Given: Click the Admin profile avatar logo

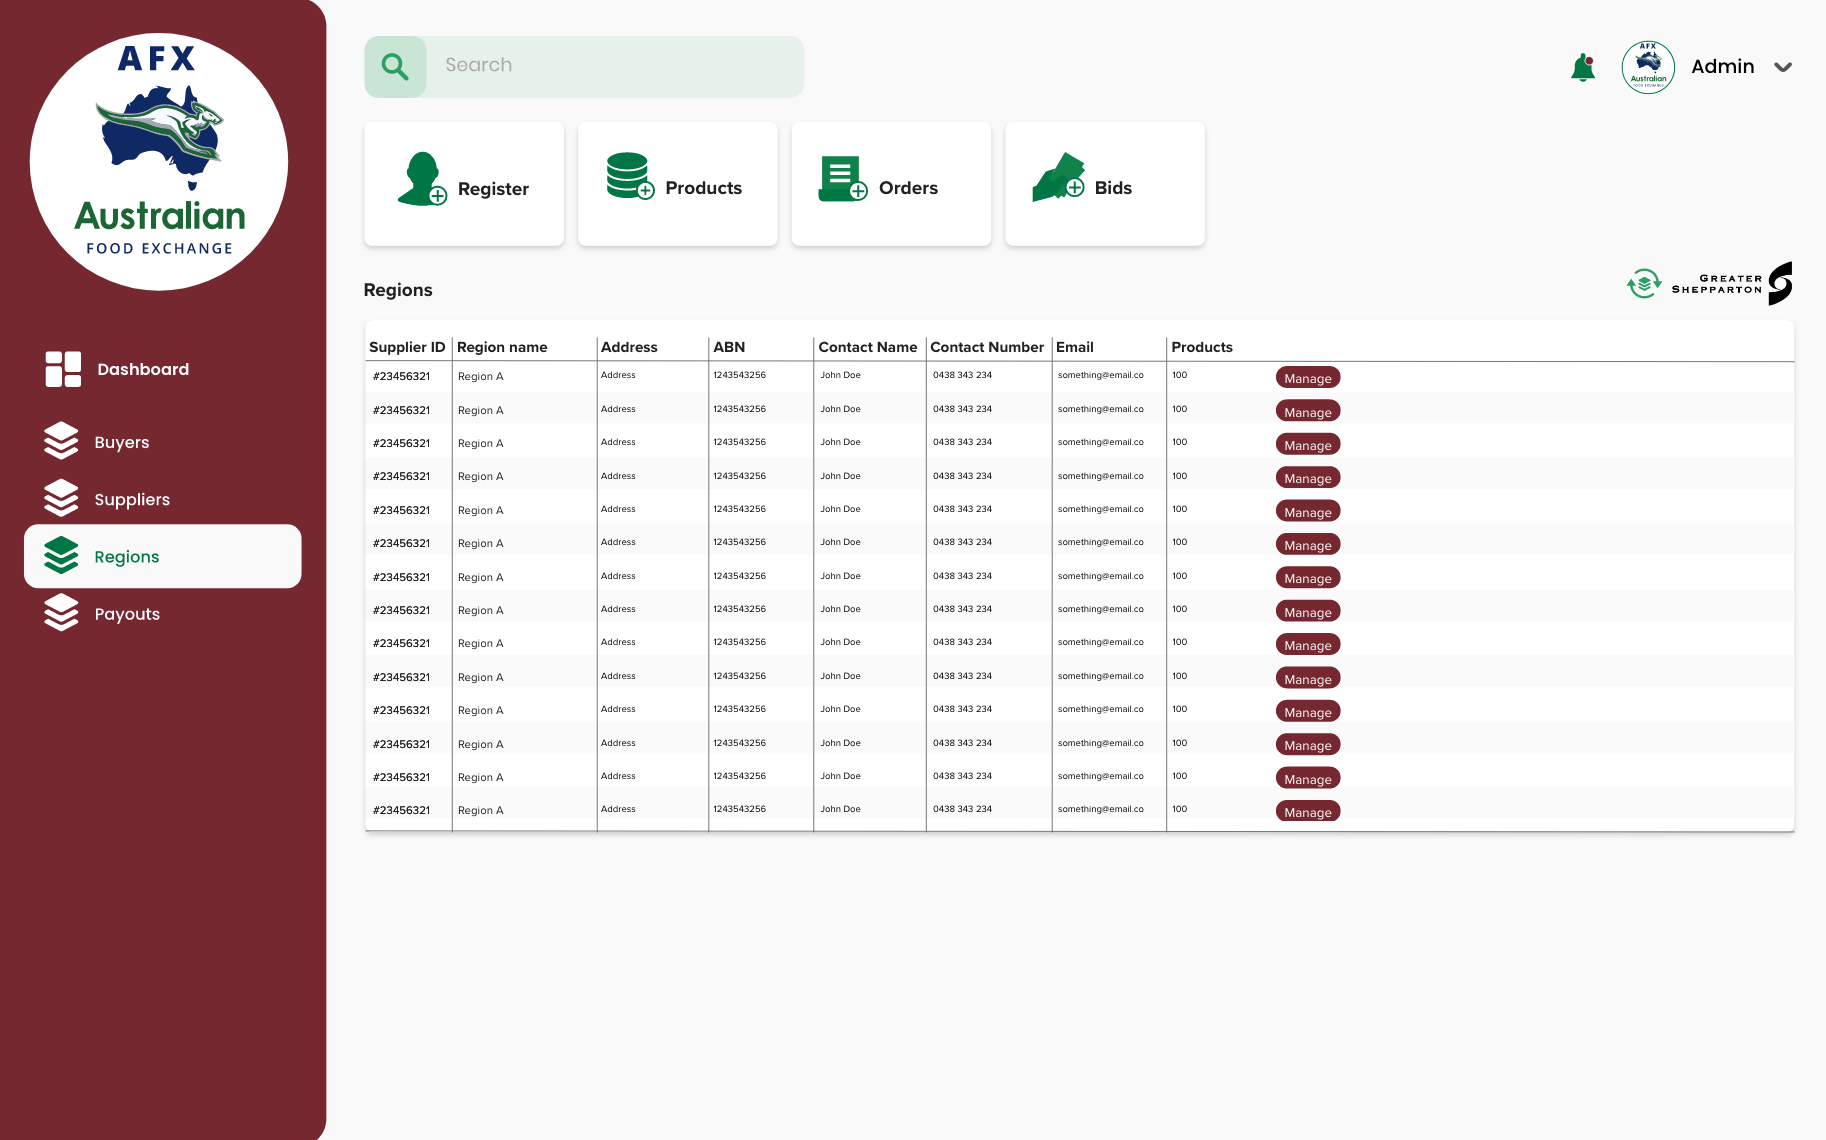Looking at the screenshot, I should click(1648, 67).
